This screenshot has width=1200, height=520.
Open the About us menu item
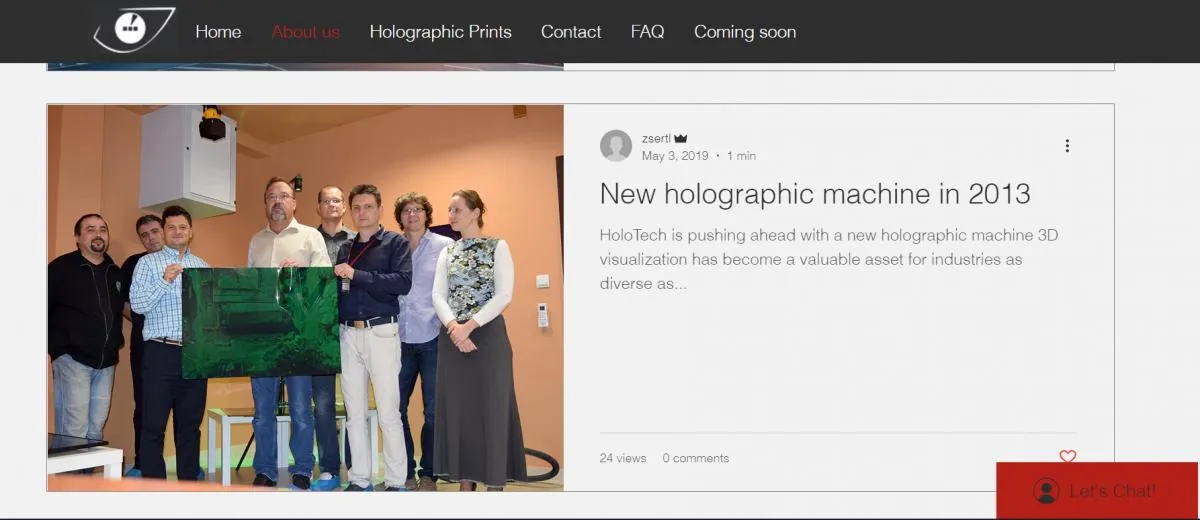(305, 32)
